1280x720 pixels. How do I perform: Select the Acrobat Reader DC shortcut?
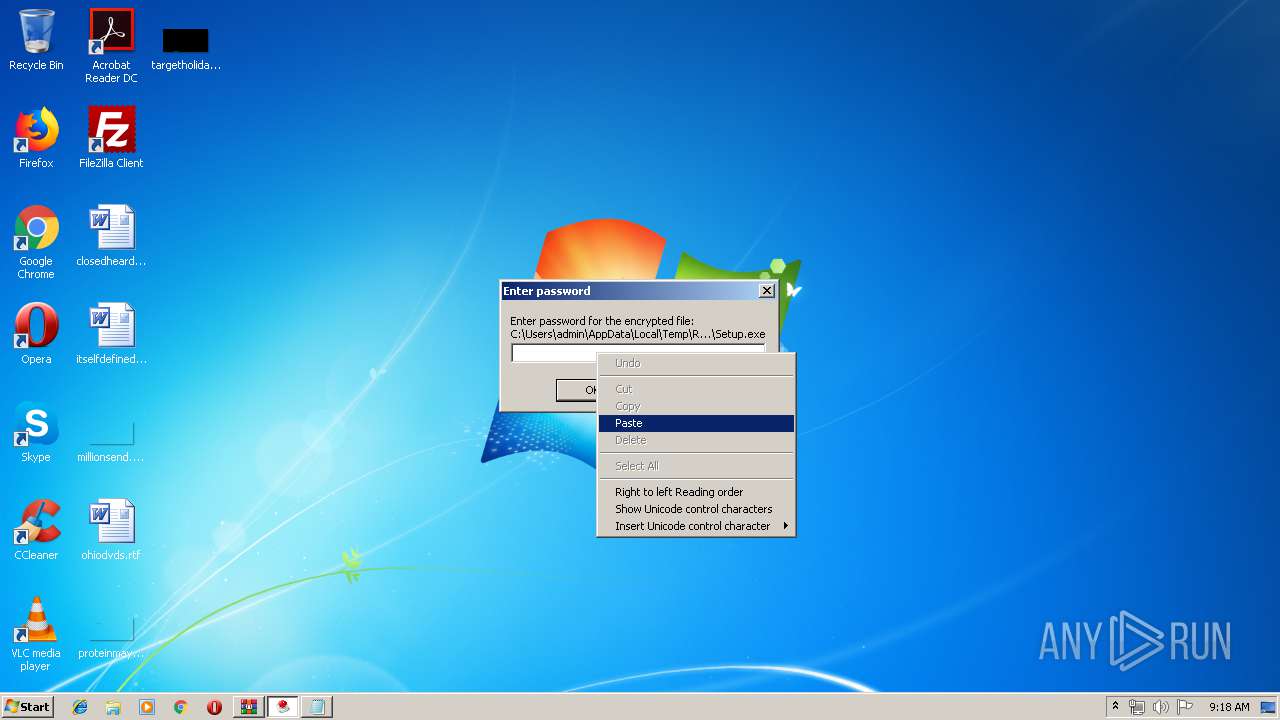[x=111, y=46]
